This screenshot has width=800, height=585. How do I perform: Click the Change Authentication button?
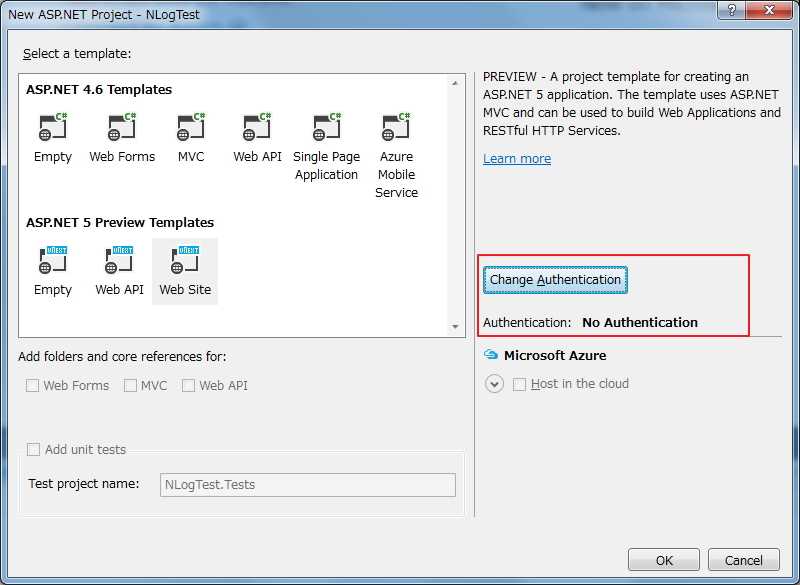(555, 280)
